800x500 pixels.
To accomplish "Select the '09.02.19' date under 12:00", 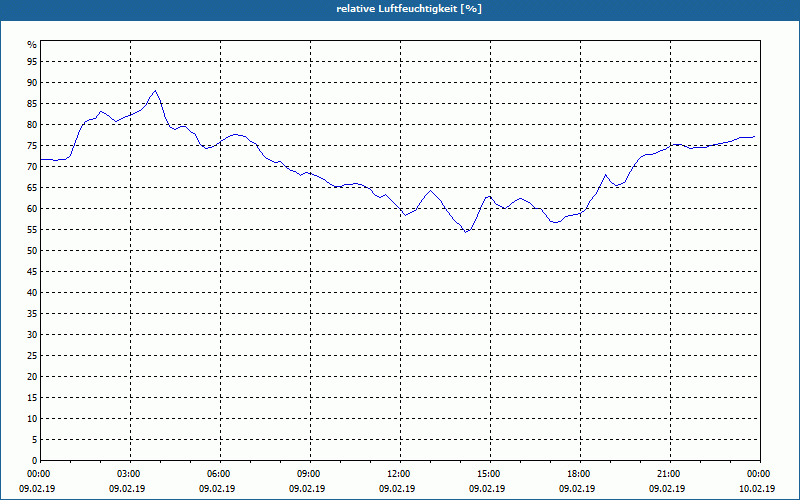I will coord(397,489).
